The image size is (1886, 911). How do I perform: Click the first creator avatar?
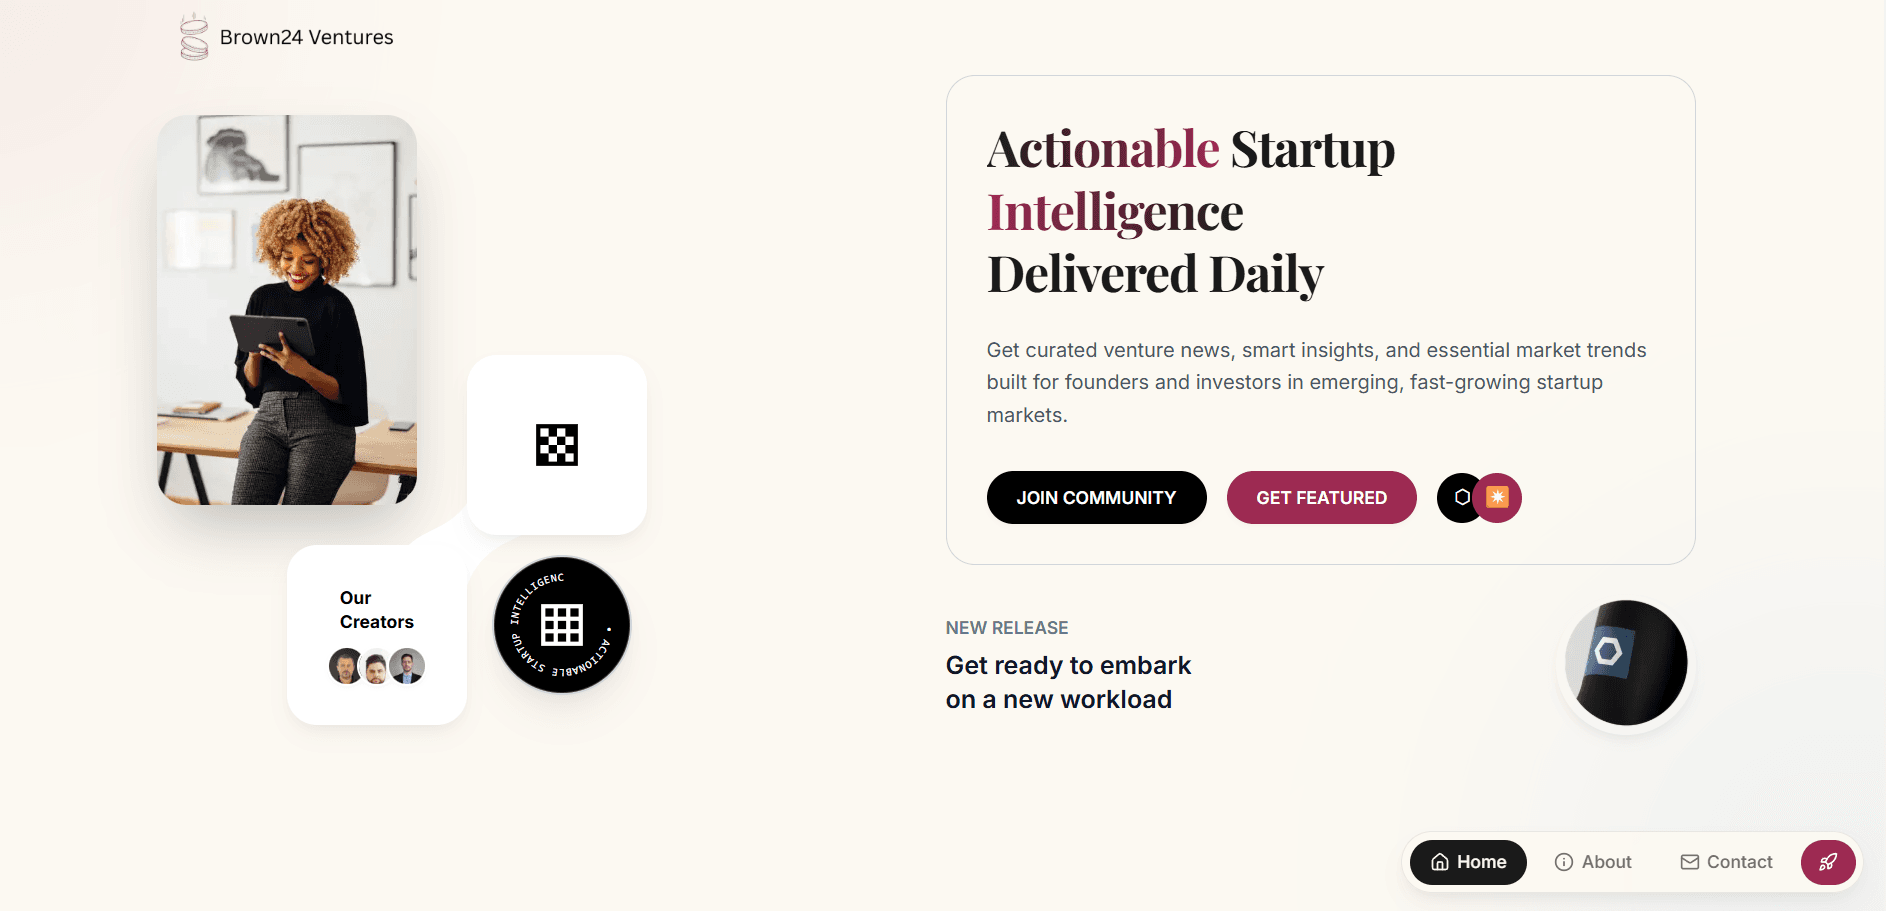pyautogui.click(x=347, y=666)
